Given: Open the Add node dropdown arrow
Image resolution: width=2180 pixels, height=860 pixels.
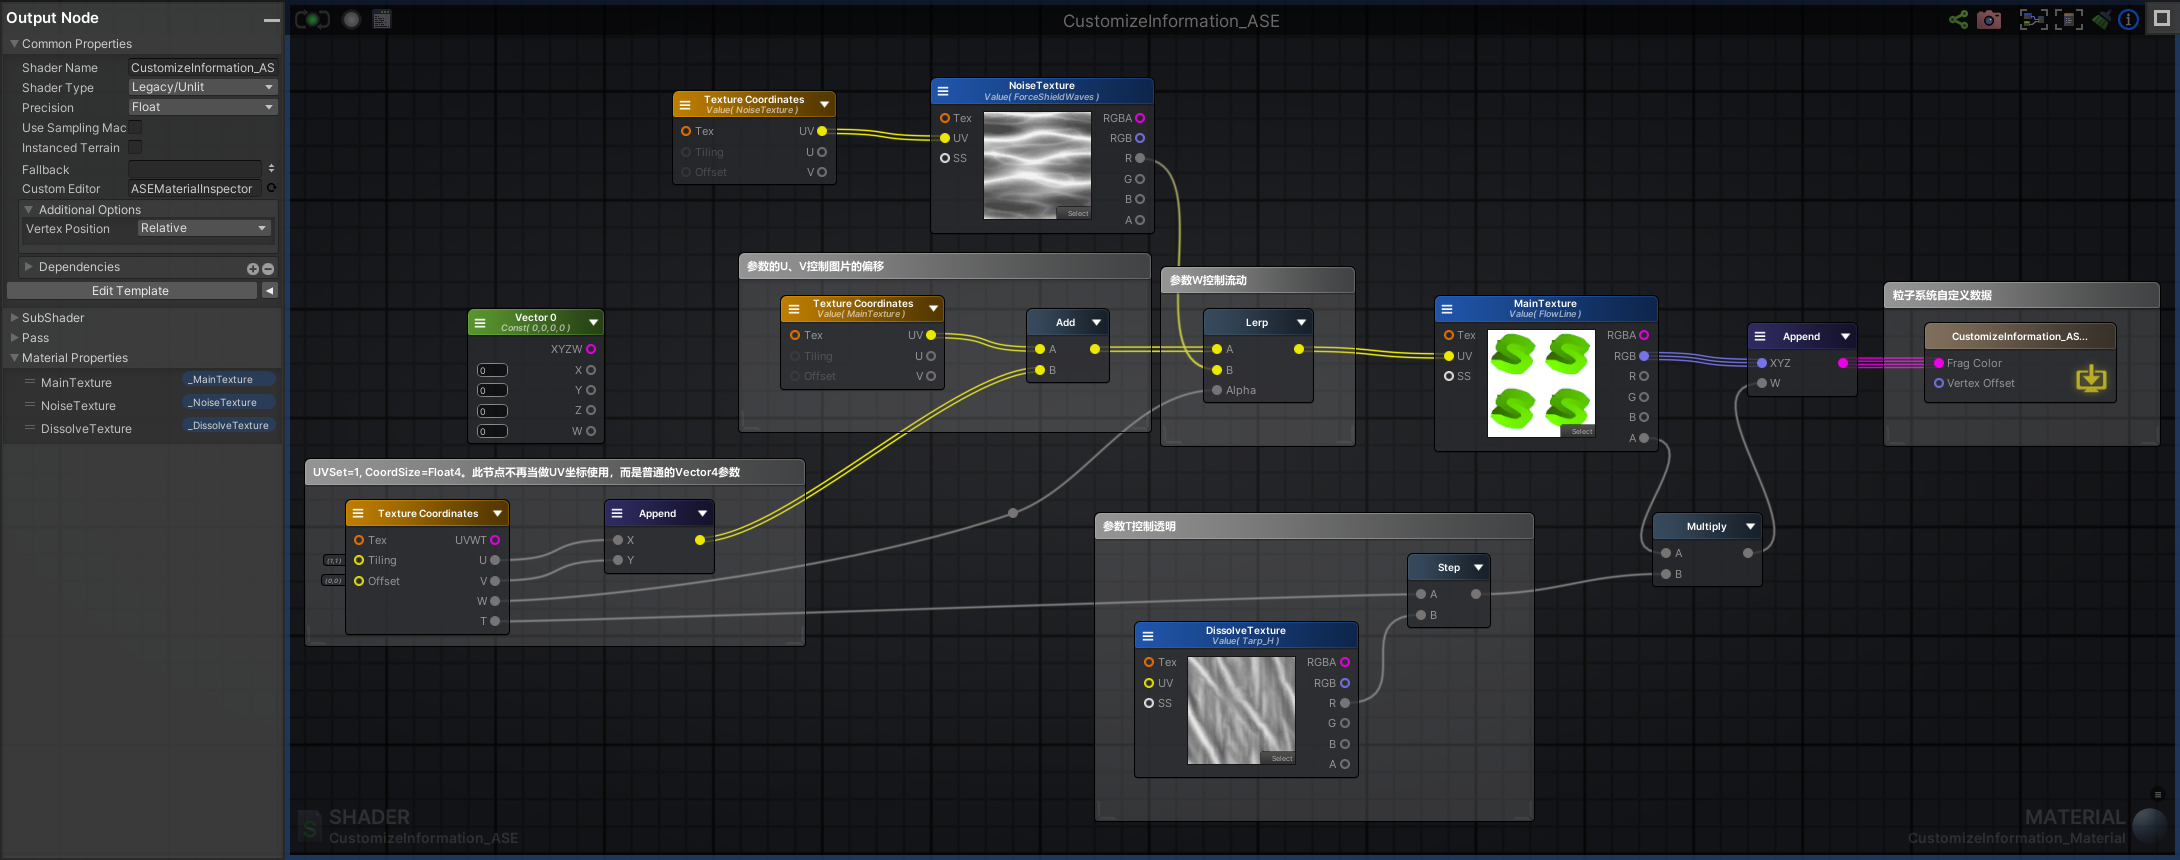Looking at the screenshot, I should pos(1096,322).
